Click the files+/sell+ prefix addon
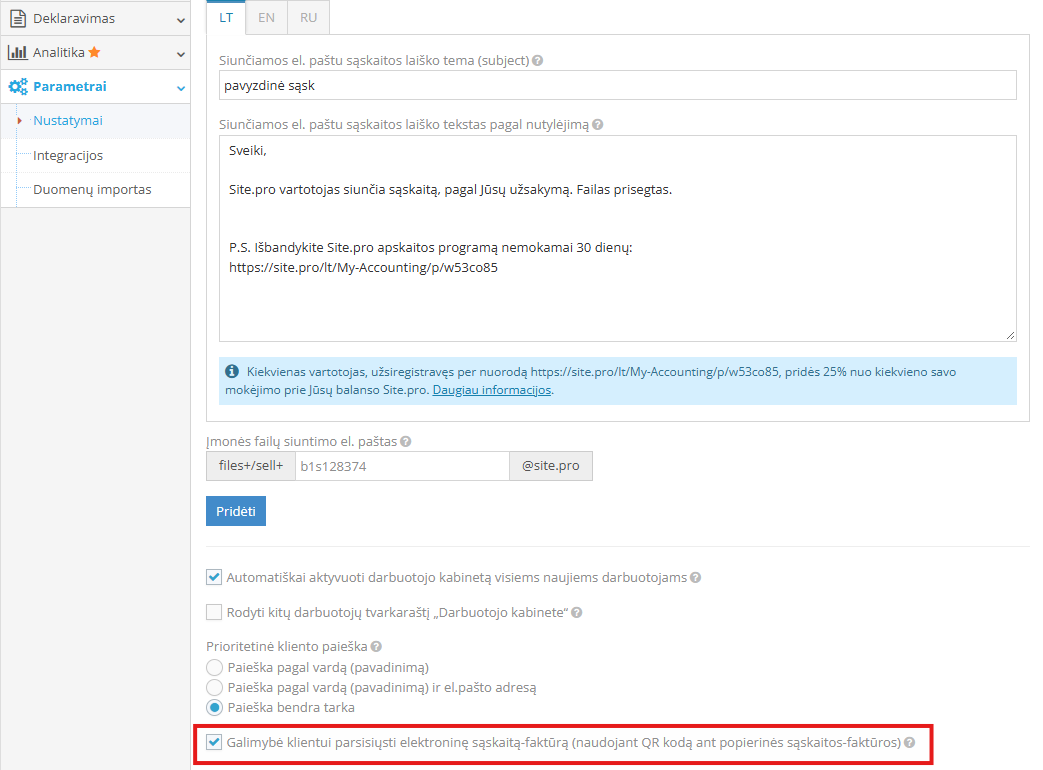This screenshot has height=770, width=1043. [251, 466]
